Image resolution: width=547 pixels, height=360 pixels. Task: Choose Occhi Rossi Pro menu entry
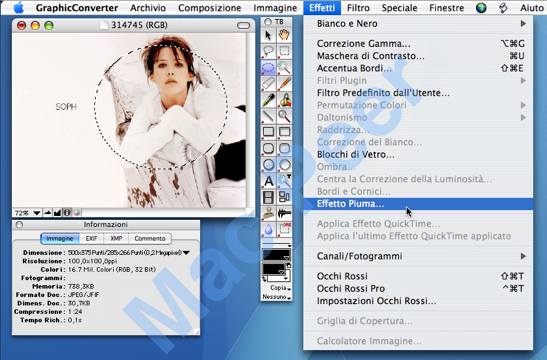pos(418,288)
